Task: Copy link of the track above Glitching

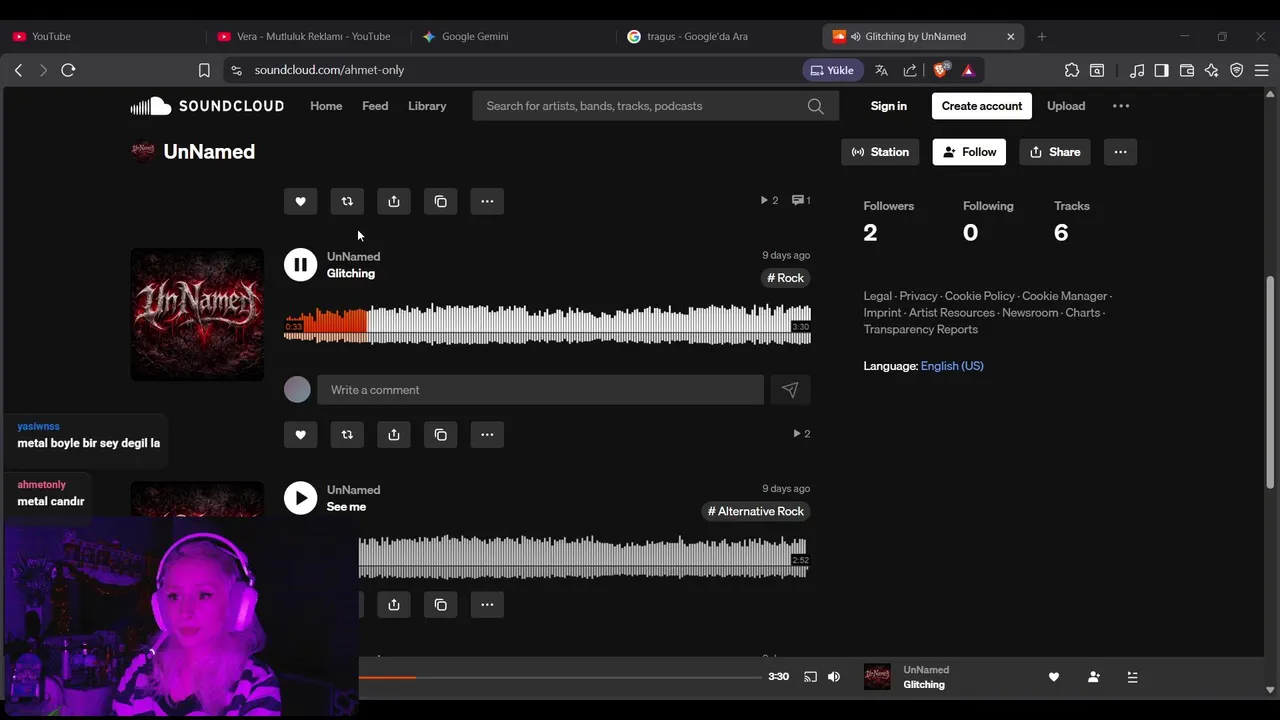Action: pyautogui.click(x=441, y=201)
